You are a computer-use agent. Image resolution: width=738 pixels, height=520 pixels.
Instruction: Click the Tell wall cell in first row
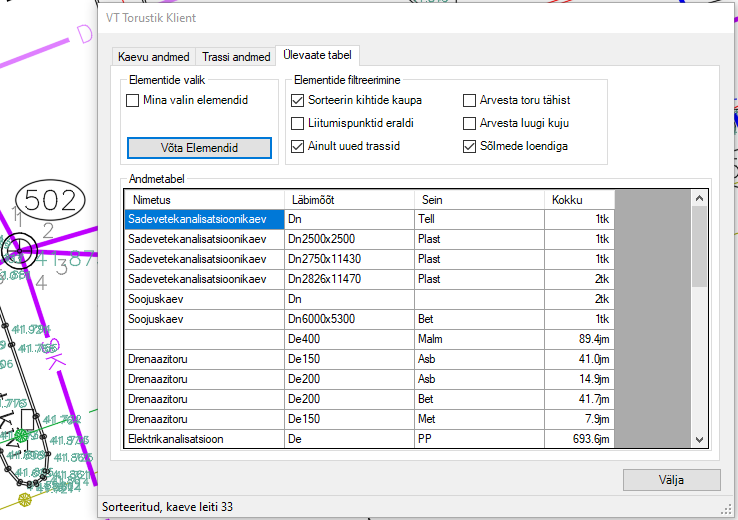point(479,219)
